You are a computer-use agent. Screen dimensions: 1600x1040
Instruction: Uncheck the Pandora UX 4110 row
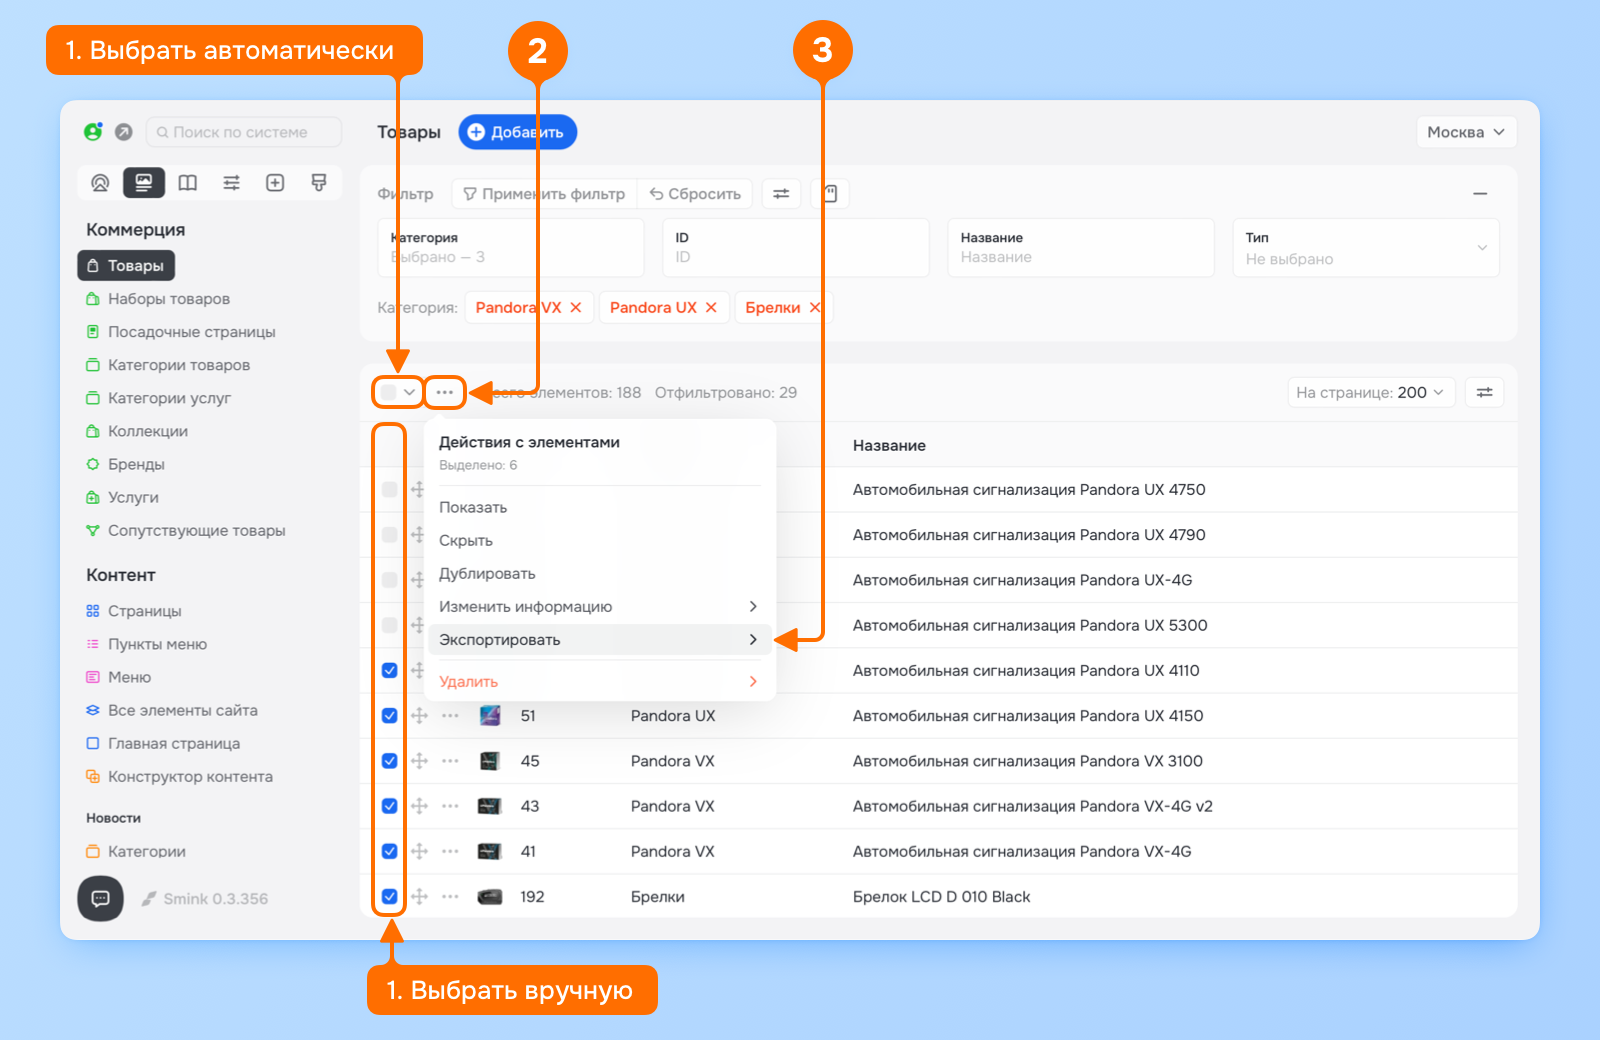390,671
